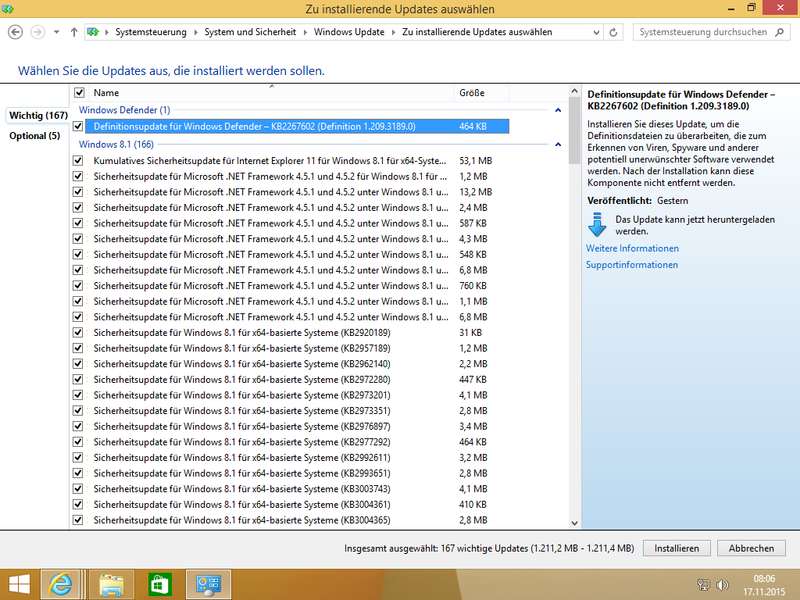800x600 pixels.
Task: Open recent locations dropdown arrow
Action: (x=56, y=32)
